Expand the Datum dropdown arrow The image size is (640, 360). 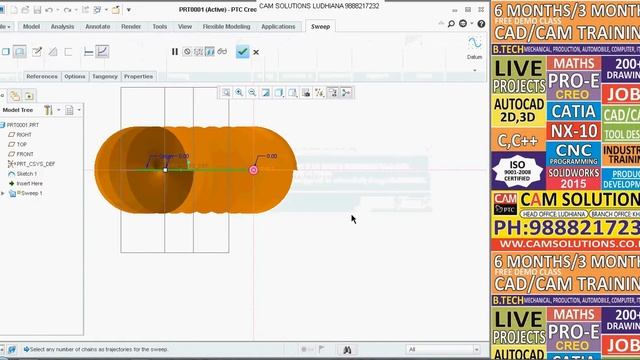pyautogui.click(x=475, y=70)
